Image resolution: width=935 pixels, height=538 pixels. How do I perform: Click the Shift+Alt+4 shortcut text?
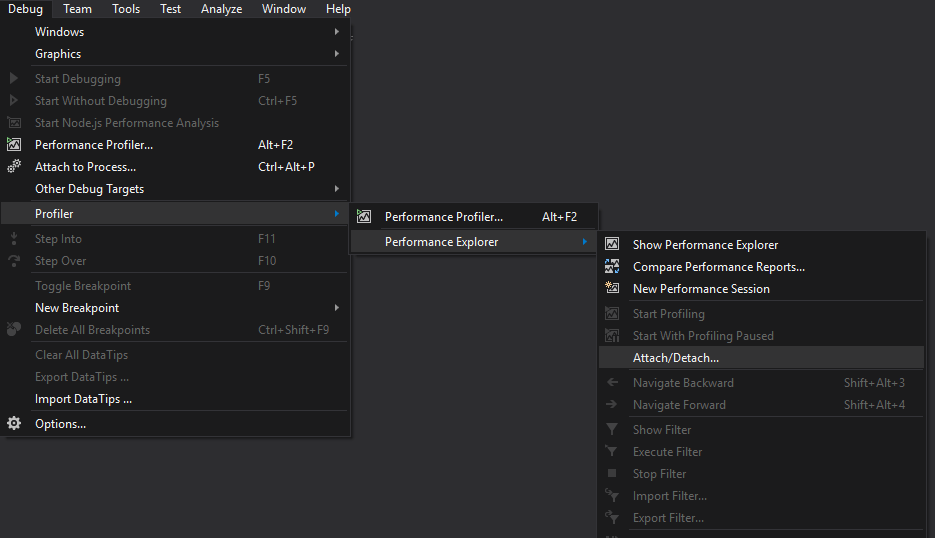pyautogui.click(x=874, y=405)
